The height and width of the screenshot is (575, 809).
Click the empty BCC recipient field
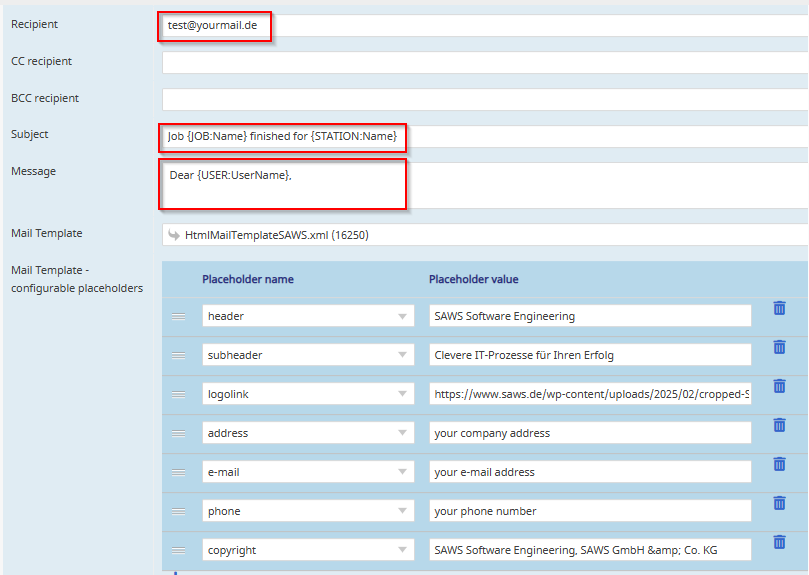coord(485,100)
